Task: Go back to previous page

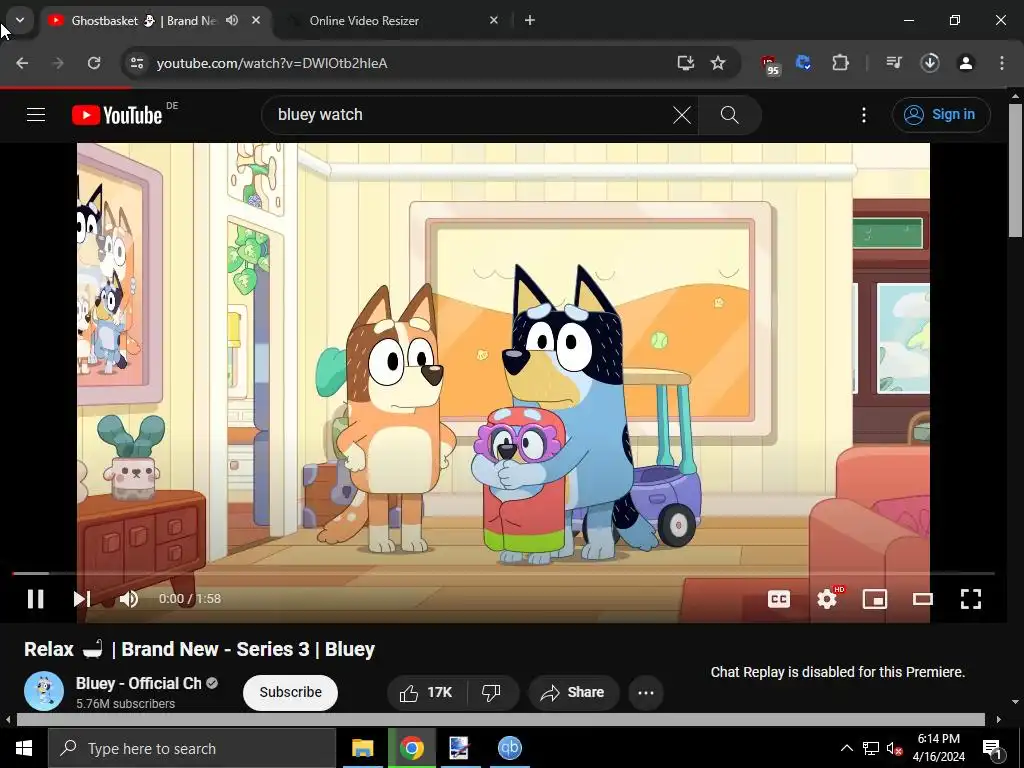Action: tap(22, 63)
